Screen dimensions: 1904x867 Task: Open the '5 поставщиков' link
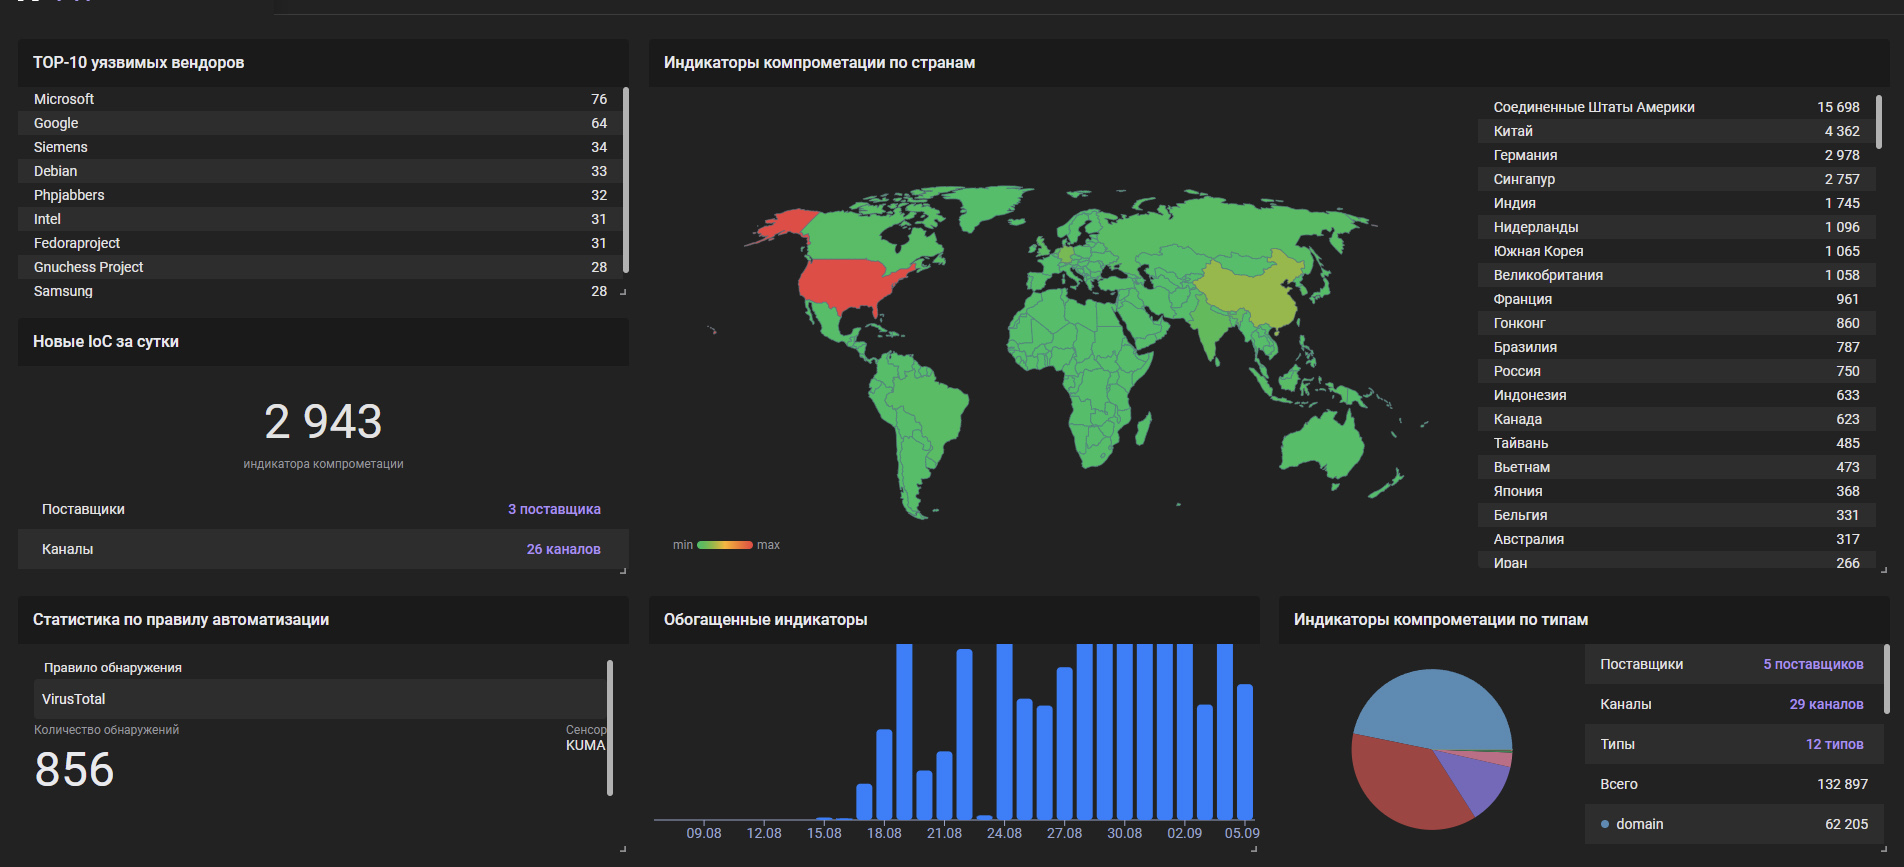tap(1813, 664)
